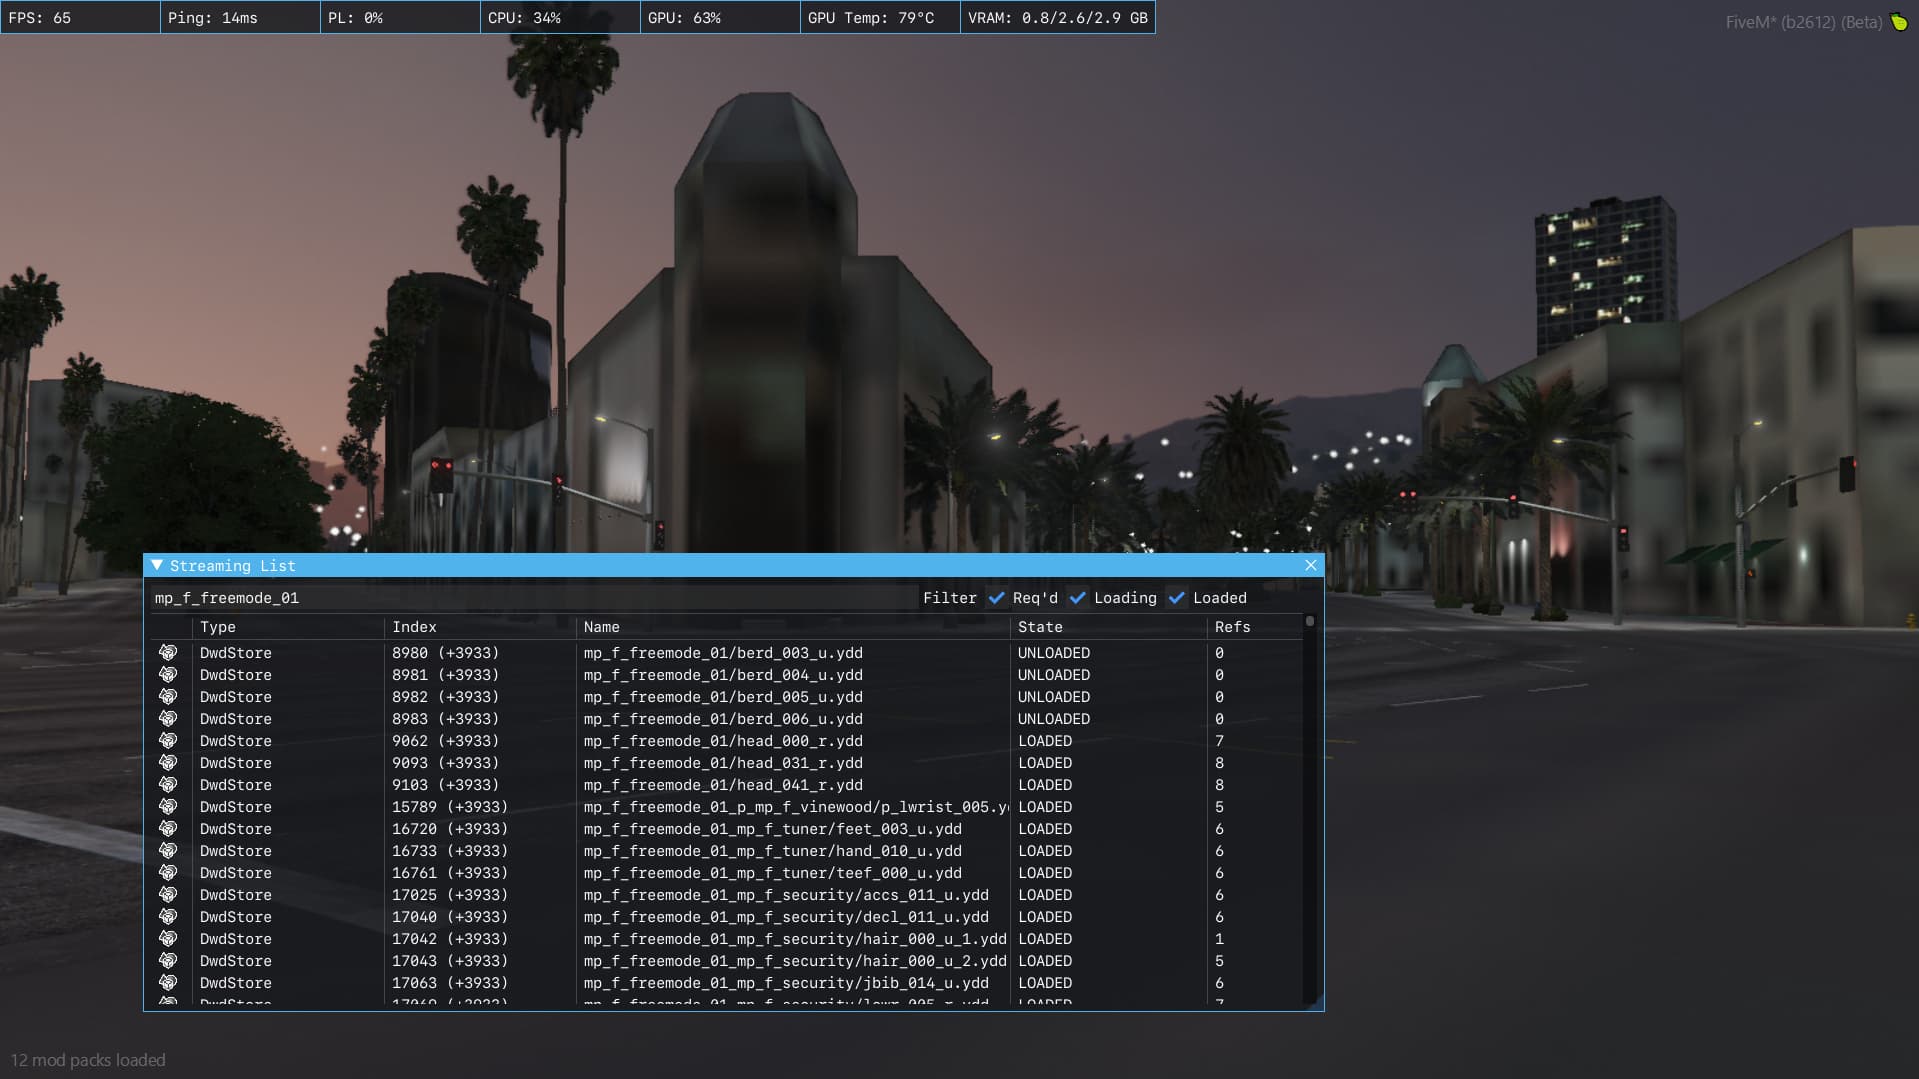Image resolution: width=1919 pixels, height=1079 pixels.
Task: Click the VRAM: 0.8/2.6/2.9 GB readout
Action: click(x=1058, y=18)
